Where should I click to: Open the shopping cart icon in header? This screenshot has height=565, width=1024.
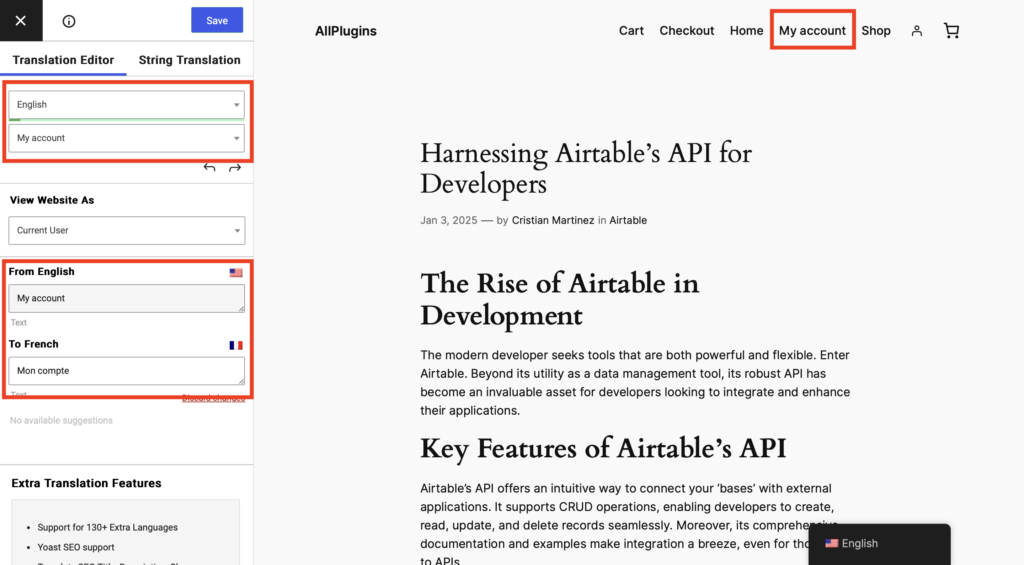(952, 31)
